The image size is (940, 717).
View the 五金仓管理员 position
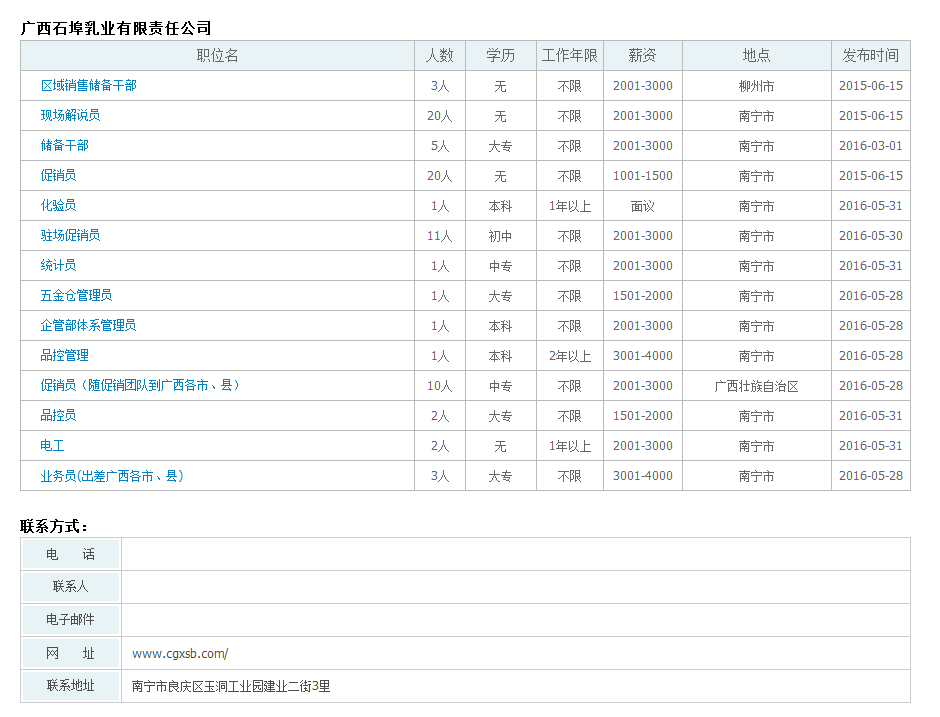pos(76,296)
